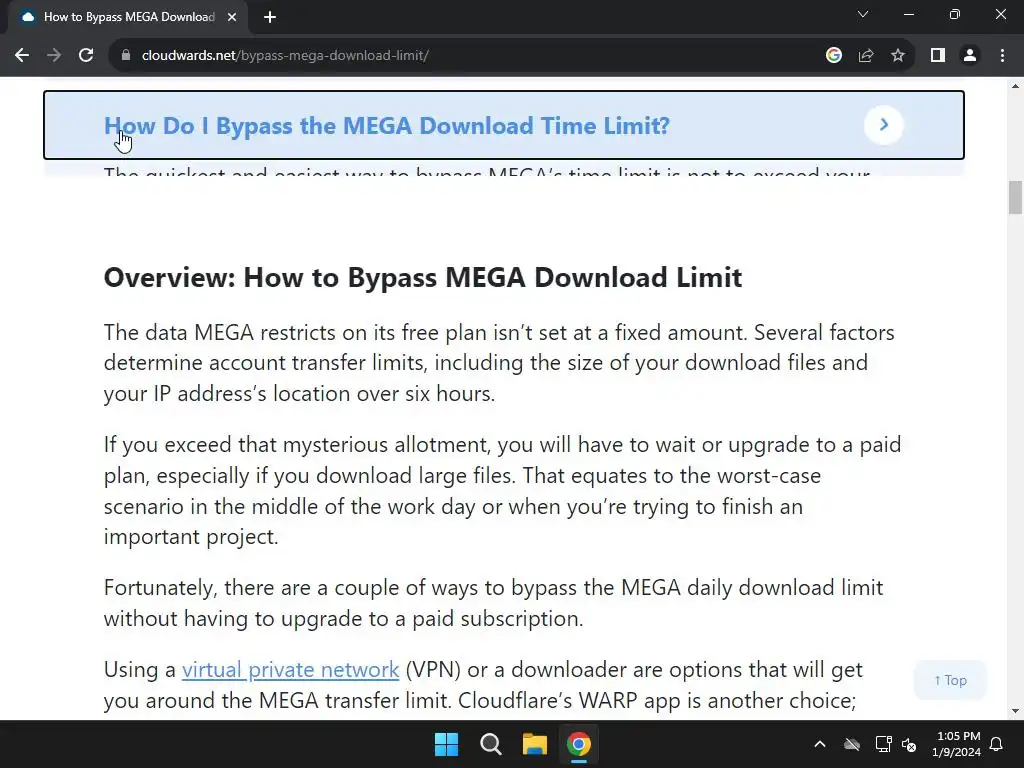Reload the Cloudwards page
Screen dimensions: 1024x768
tap(86, 56)
